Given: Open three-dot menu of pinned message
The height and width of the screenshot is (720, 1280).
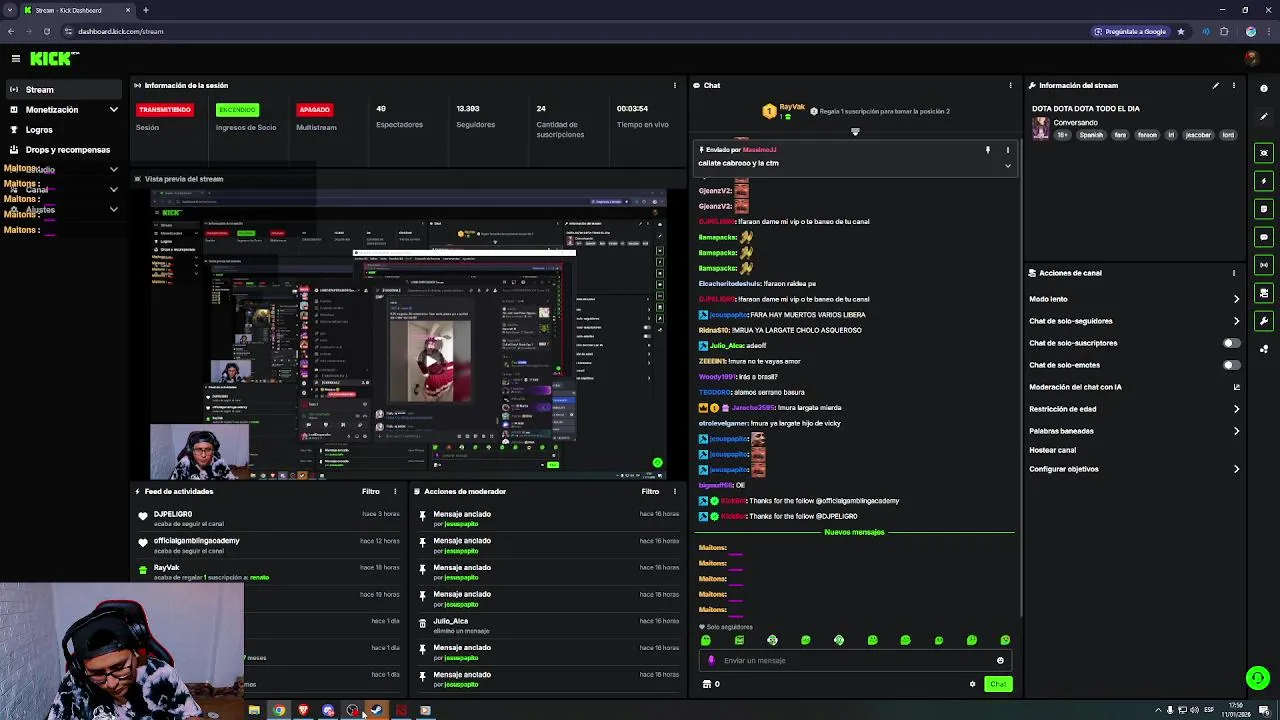Looking at the screenshot, I should coord(1008,150).
